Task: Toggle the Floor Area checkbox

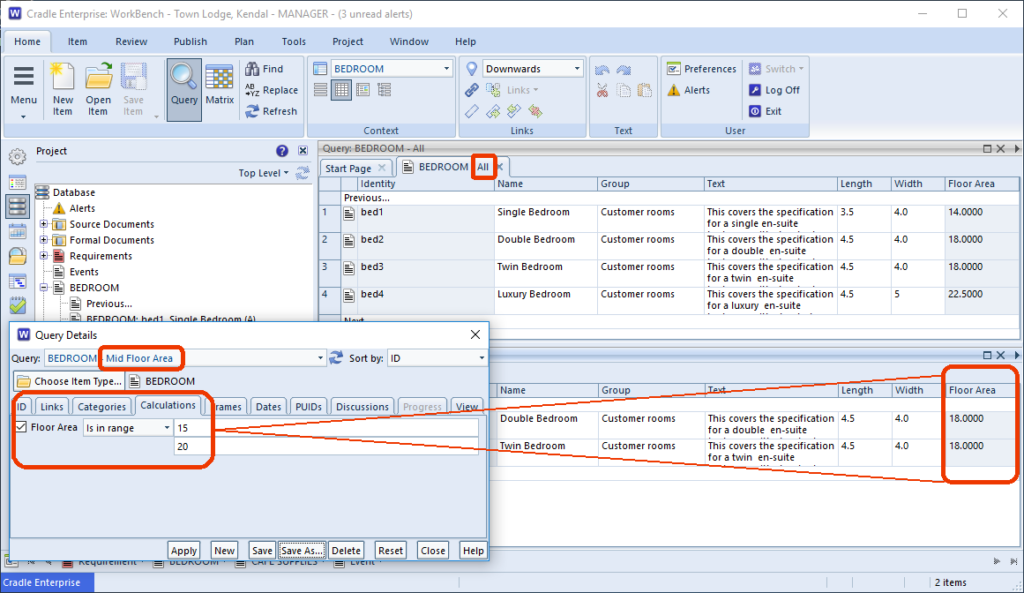Action: [21, 427]
